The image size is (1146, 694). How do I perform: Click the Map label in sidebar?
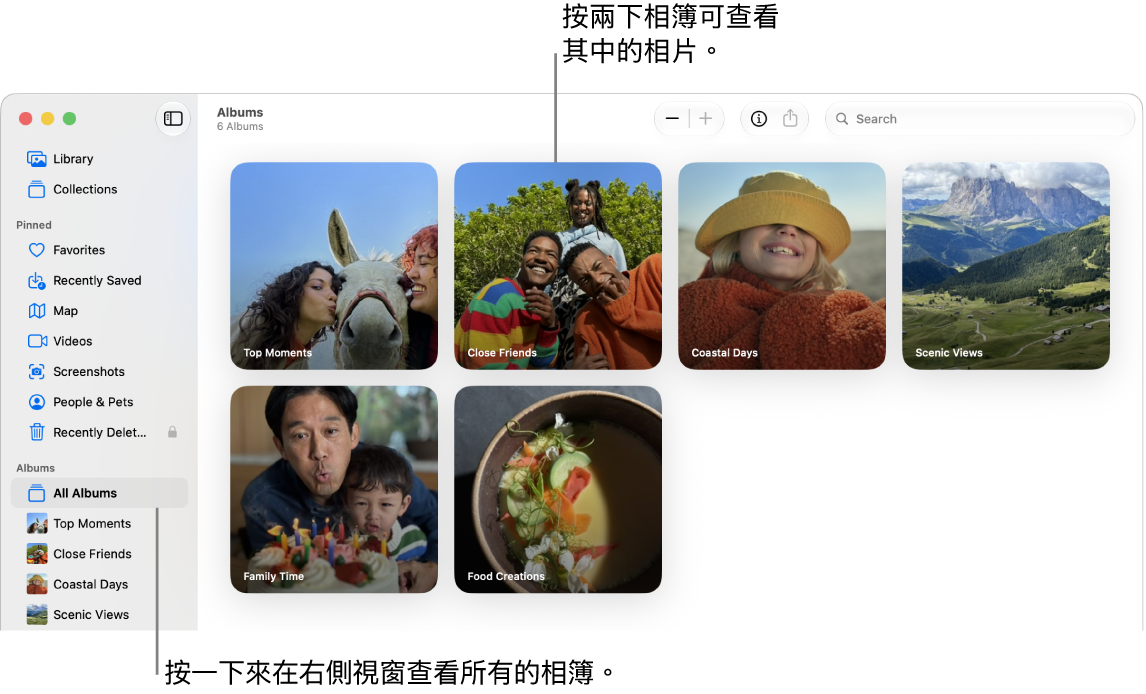click(65, 311)
